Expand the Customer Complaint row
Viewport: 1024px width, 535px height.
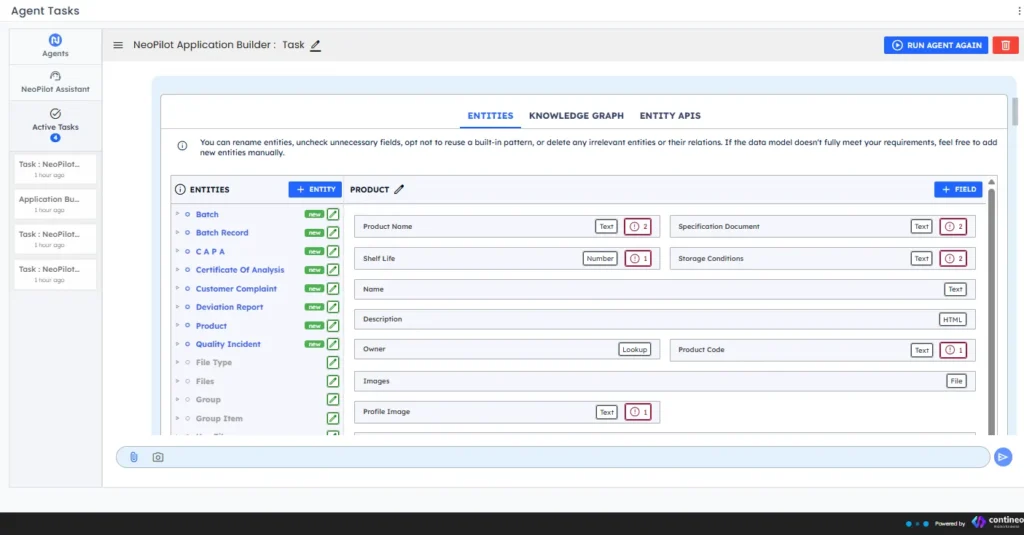[177, 288]
